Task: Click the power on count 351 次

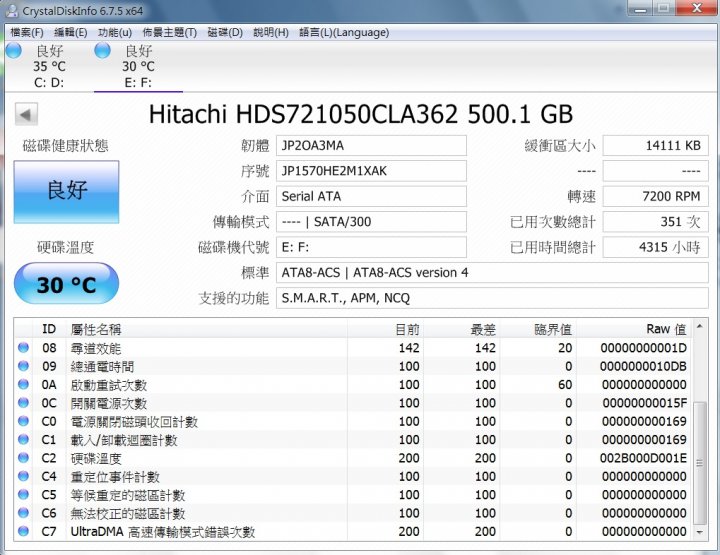Action: coord(655,222)
